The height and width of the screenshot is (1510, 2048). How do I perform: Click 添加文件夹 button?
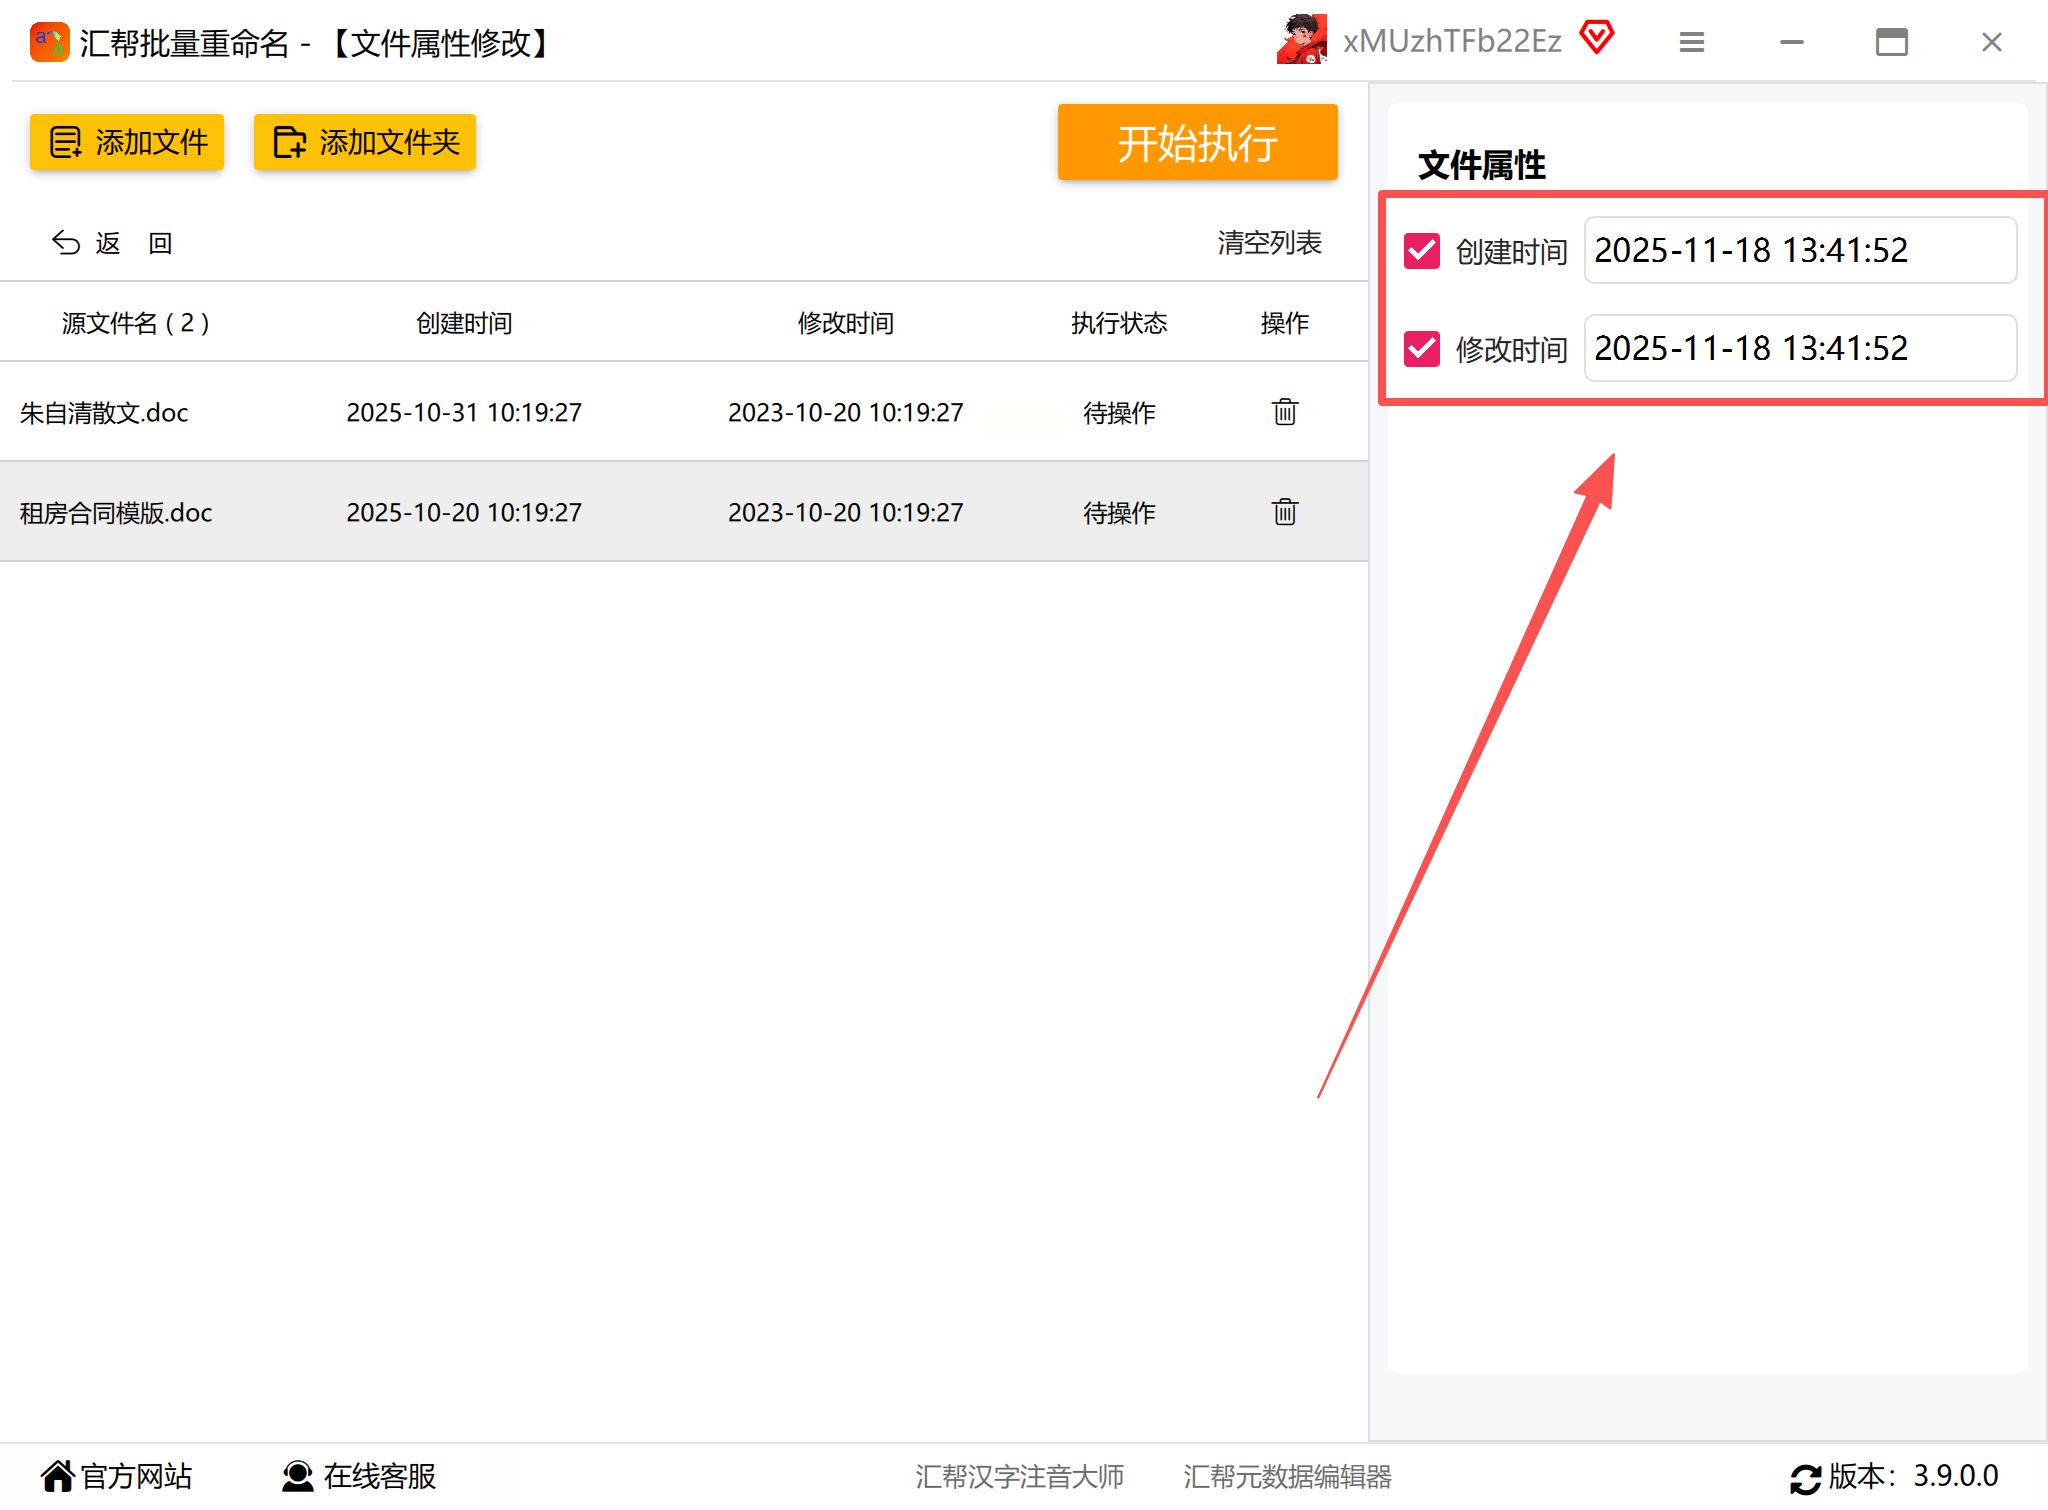coord(365,142)
